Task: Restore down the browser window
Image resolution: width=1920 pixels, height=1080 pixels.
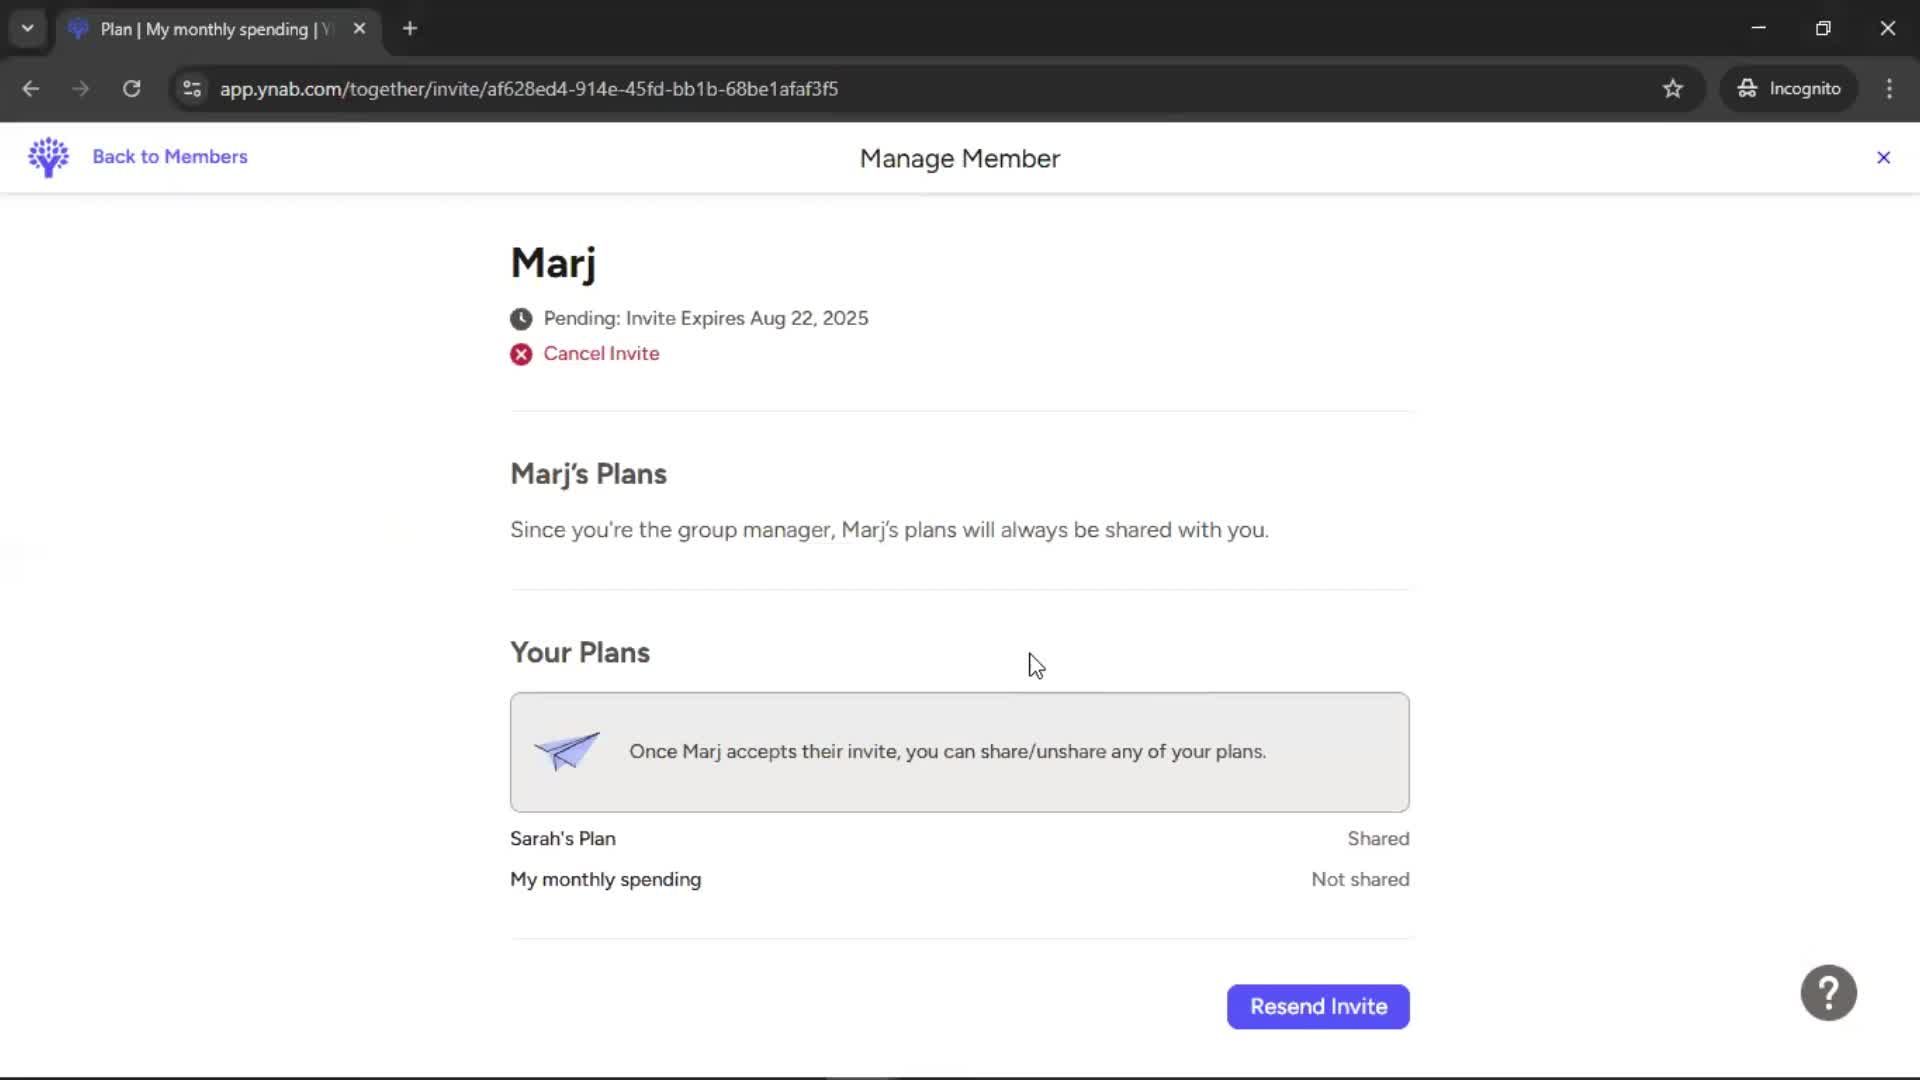Action: (x=1823, y=29)
